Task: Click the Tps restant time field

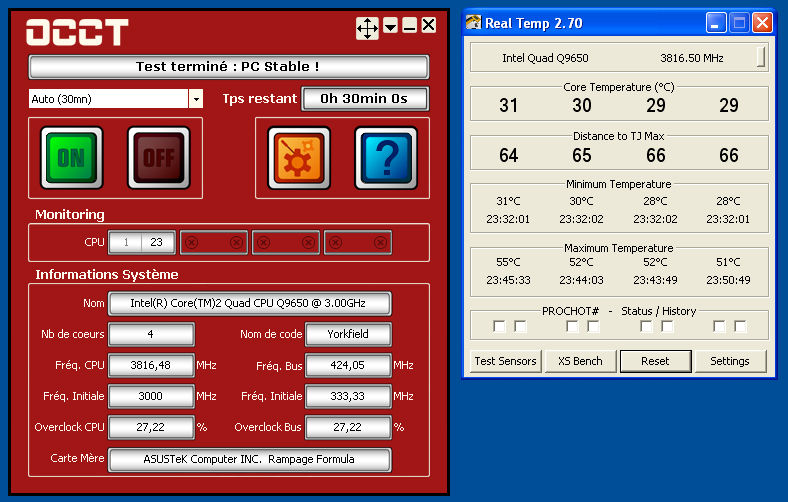Action: [x=366, y=98]
